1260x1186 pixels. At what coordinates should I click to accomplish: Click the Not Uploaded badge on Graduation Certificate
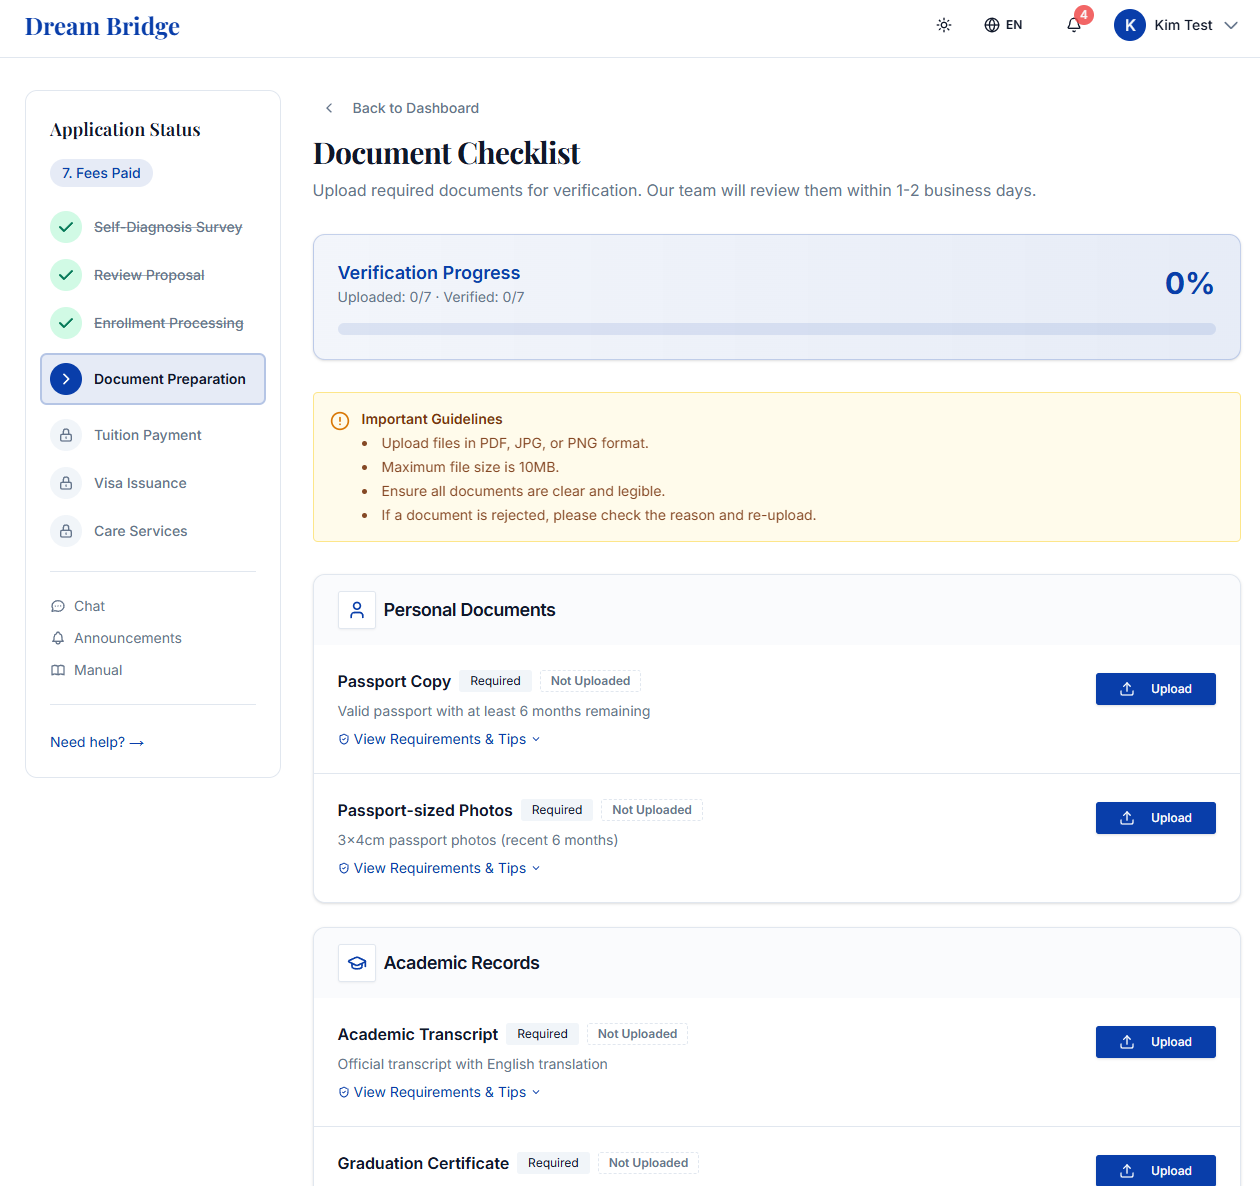tap(648, 1163)
